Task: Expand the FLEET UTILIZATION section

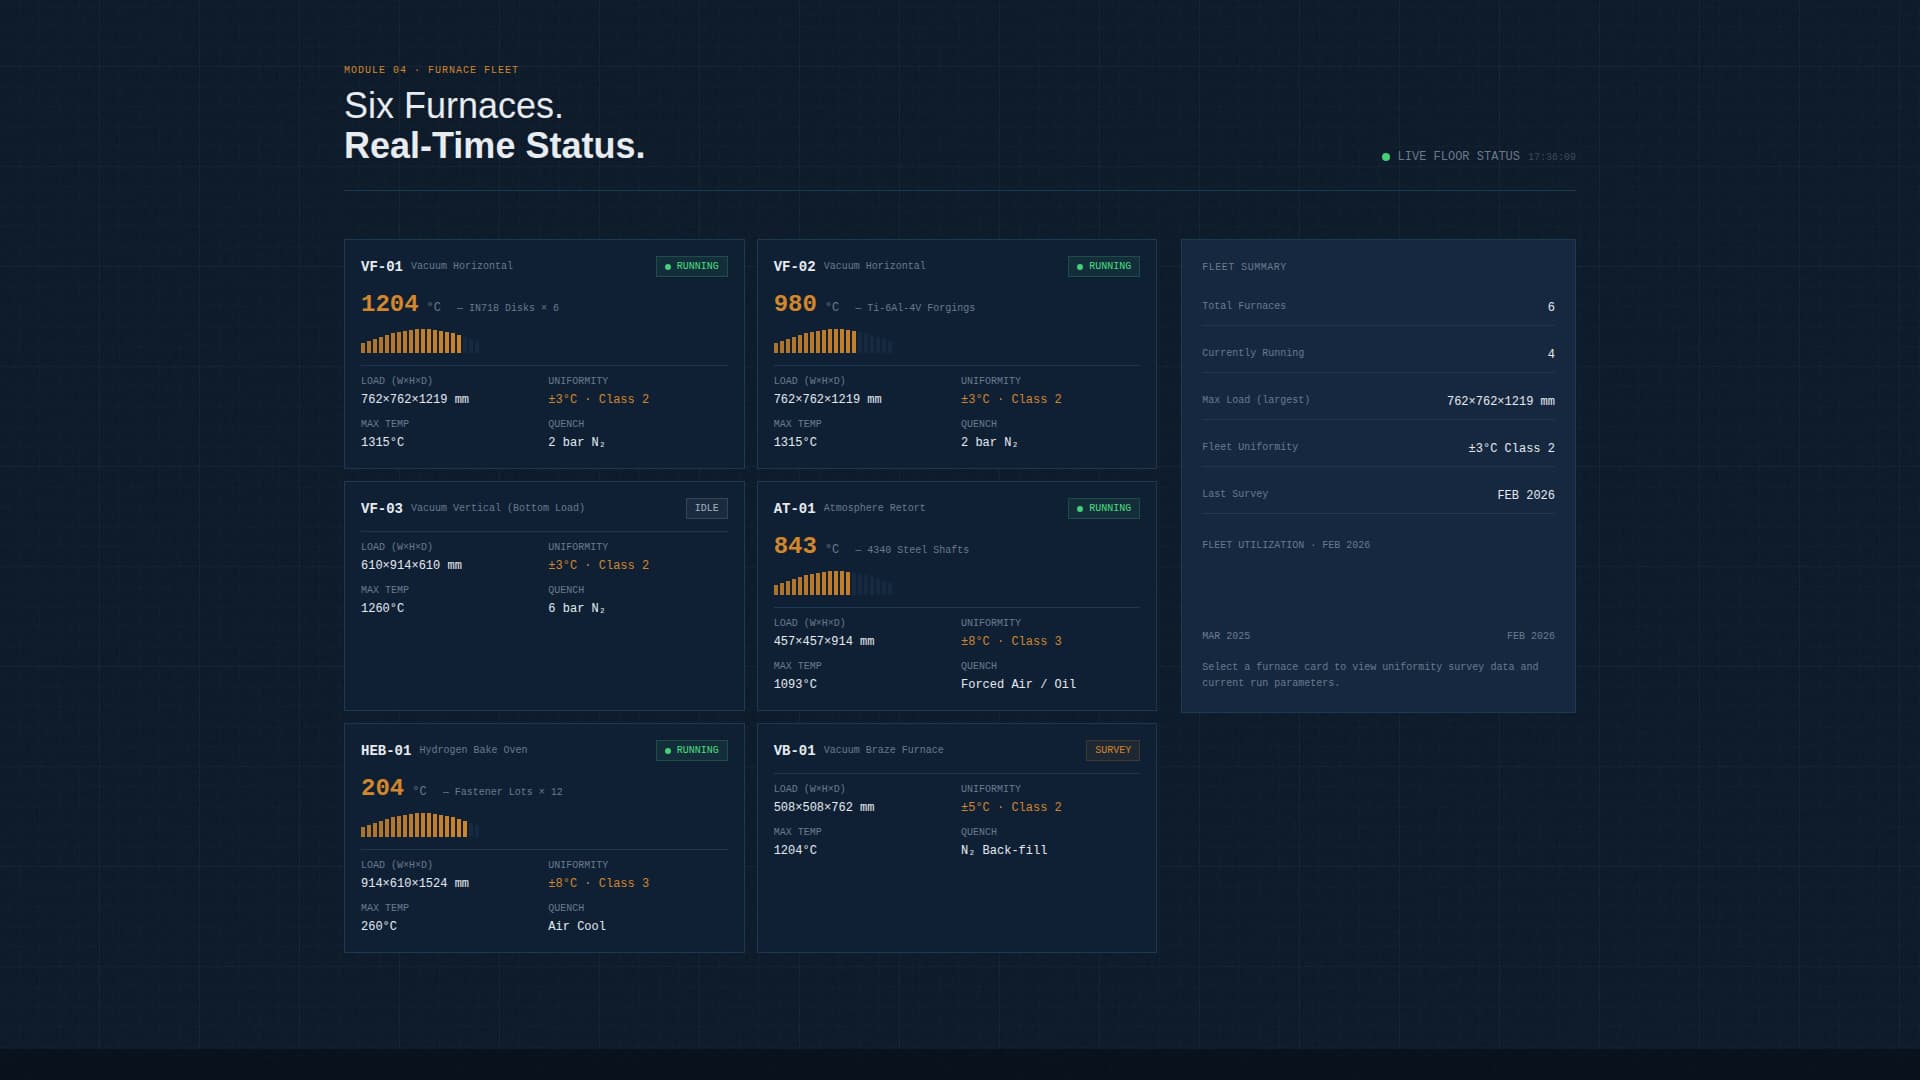Action: (x=1285, y=545)
